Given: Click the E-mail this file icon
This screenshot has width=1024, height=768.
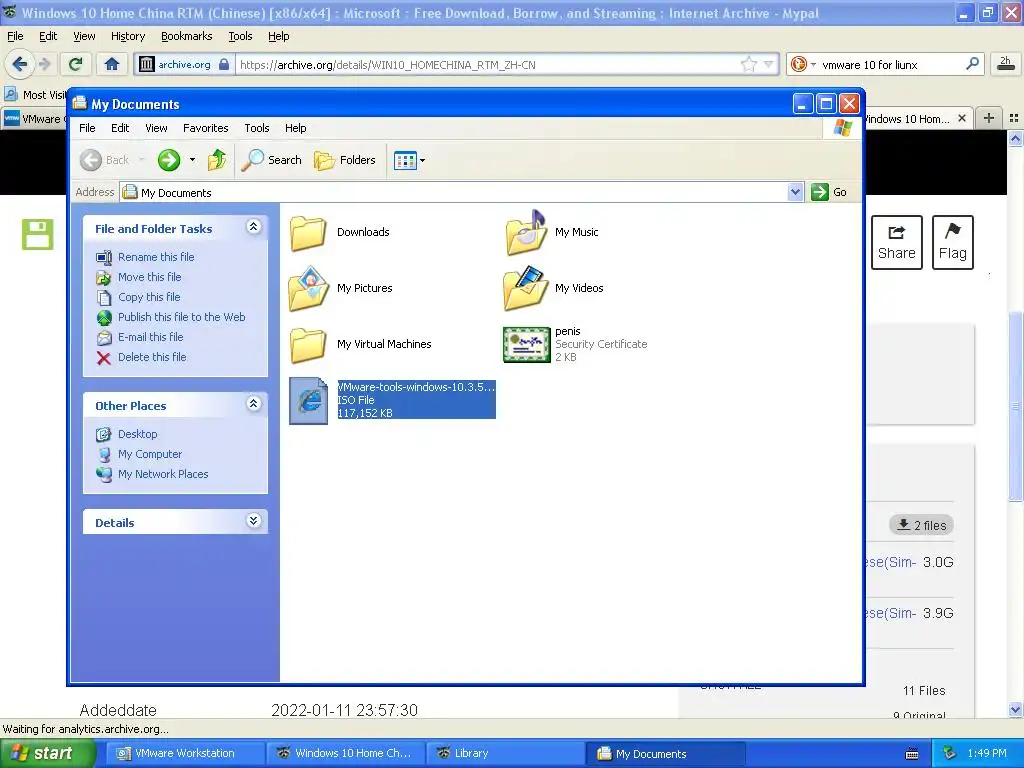Looking at the screenshot, I should (x=104, y=338).
